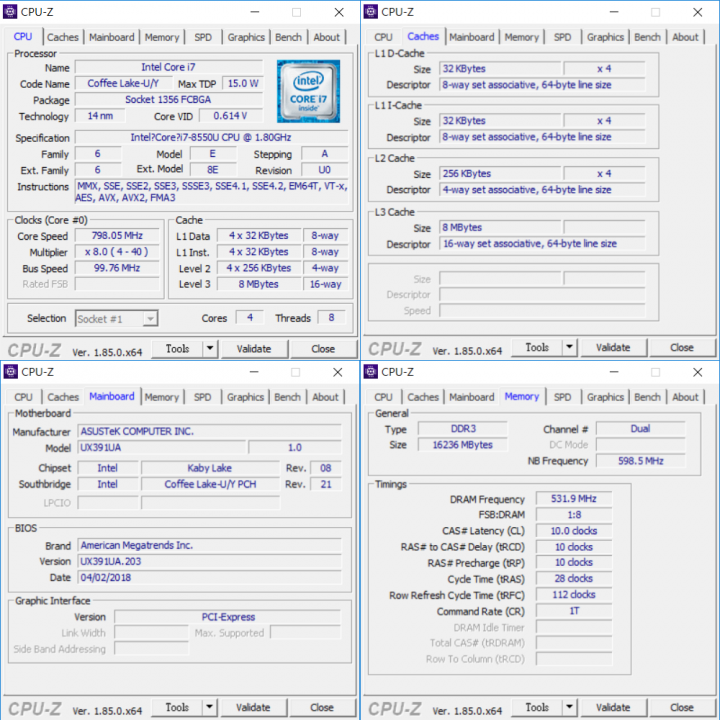The width and height of the screenshot is (720, 720).
Task: Expand Tools arrow in CPU tab window
Action: click(x=210, y=349)
